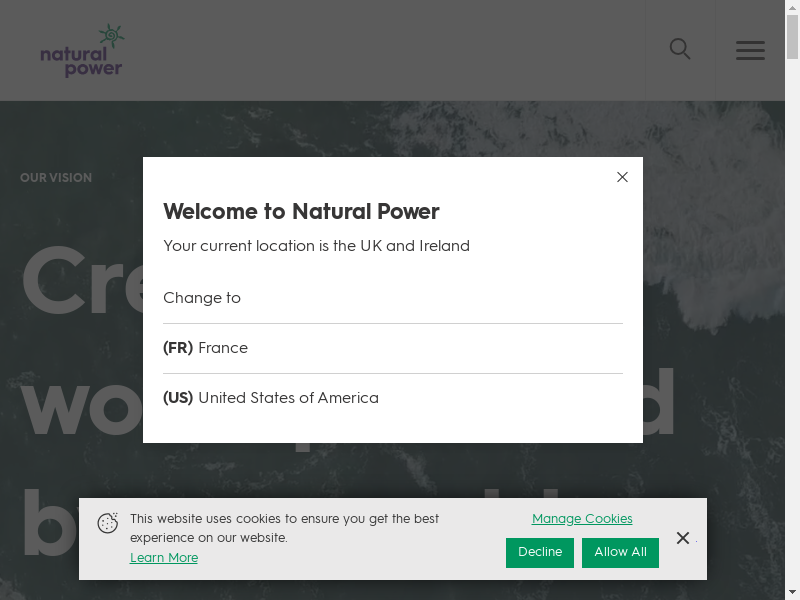Screen dimensions: 800x600
Task: Open the search magnifier icon
Action: 680,49
